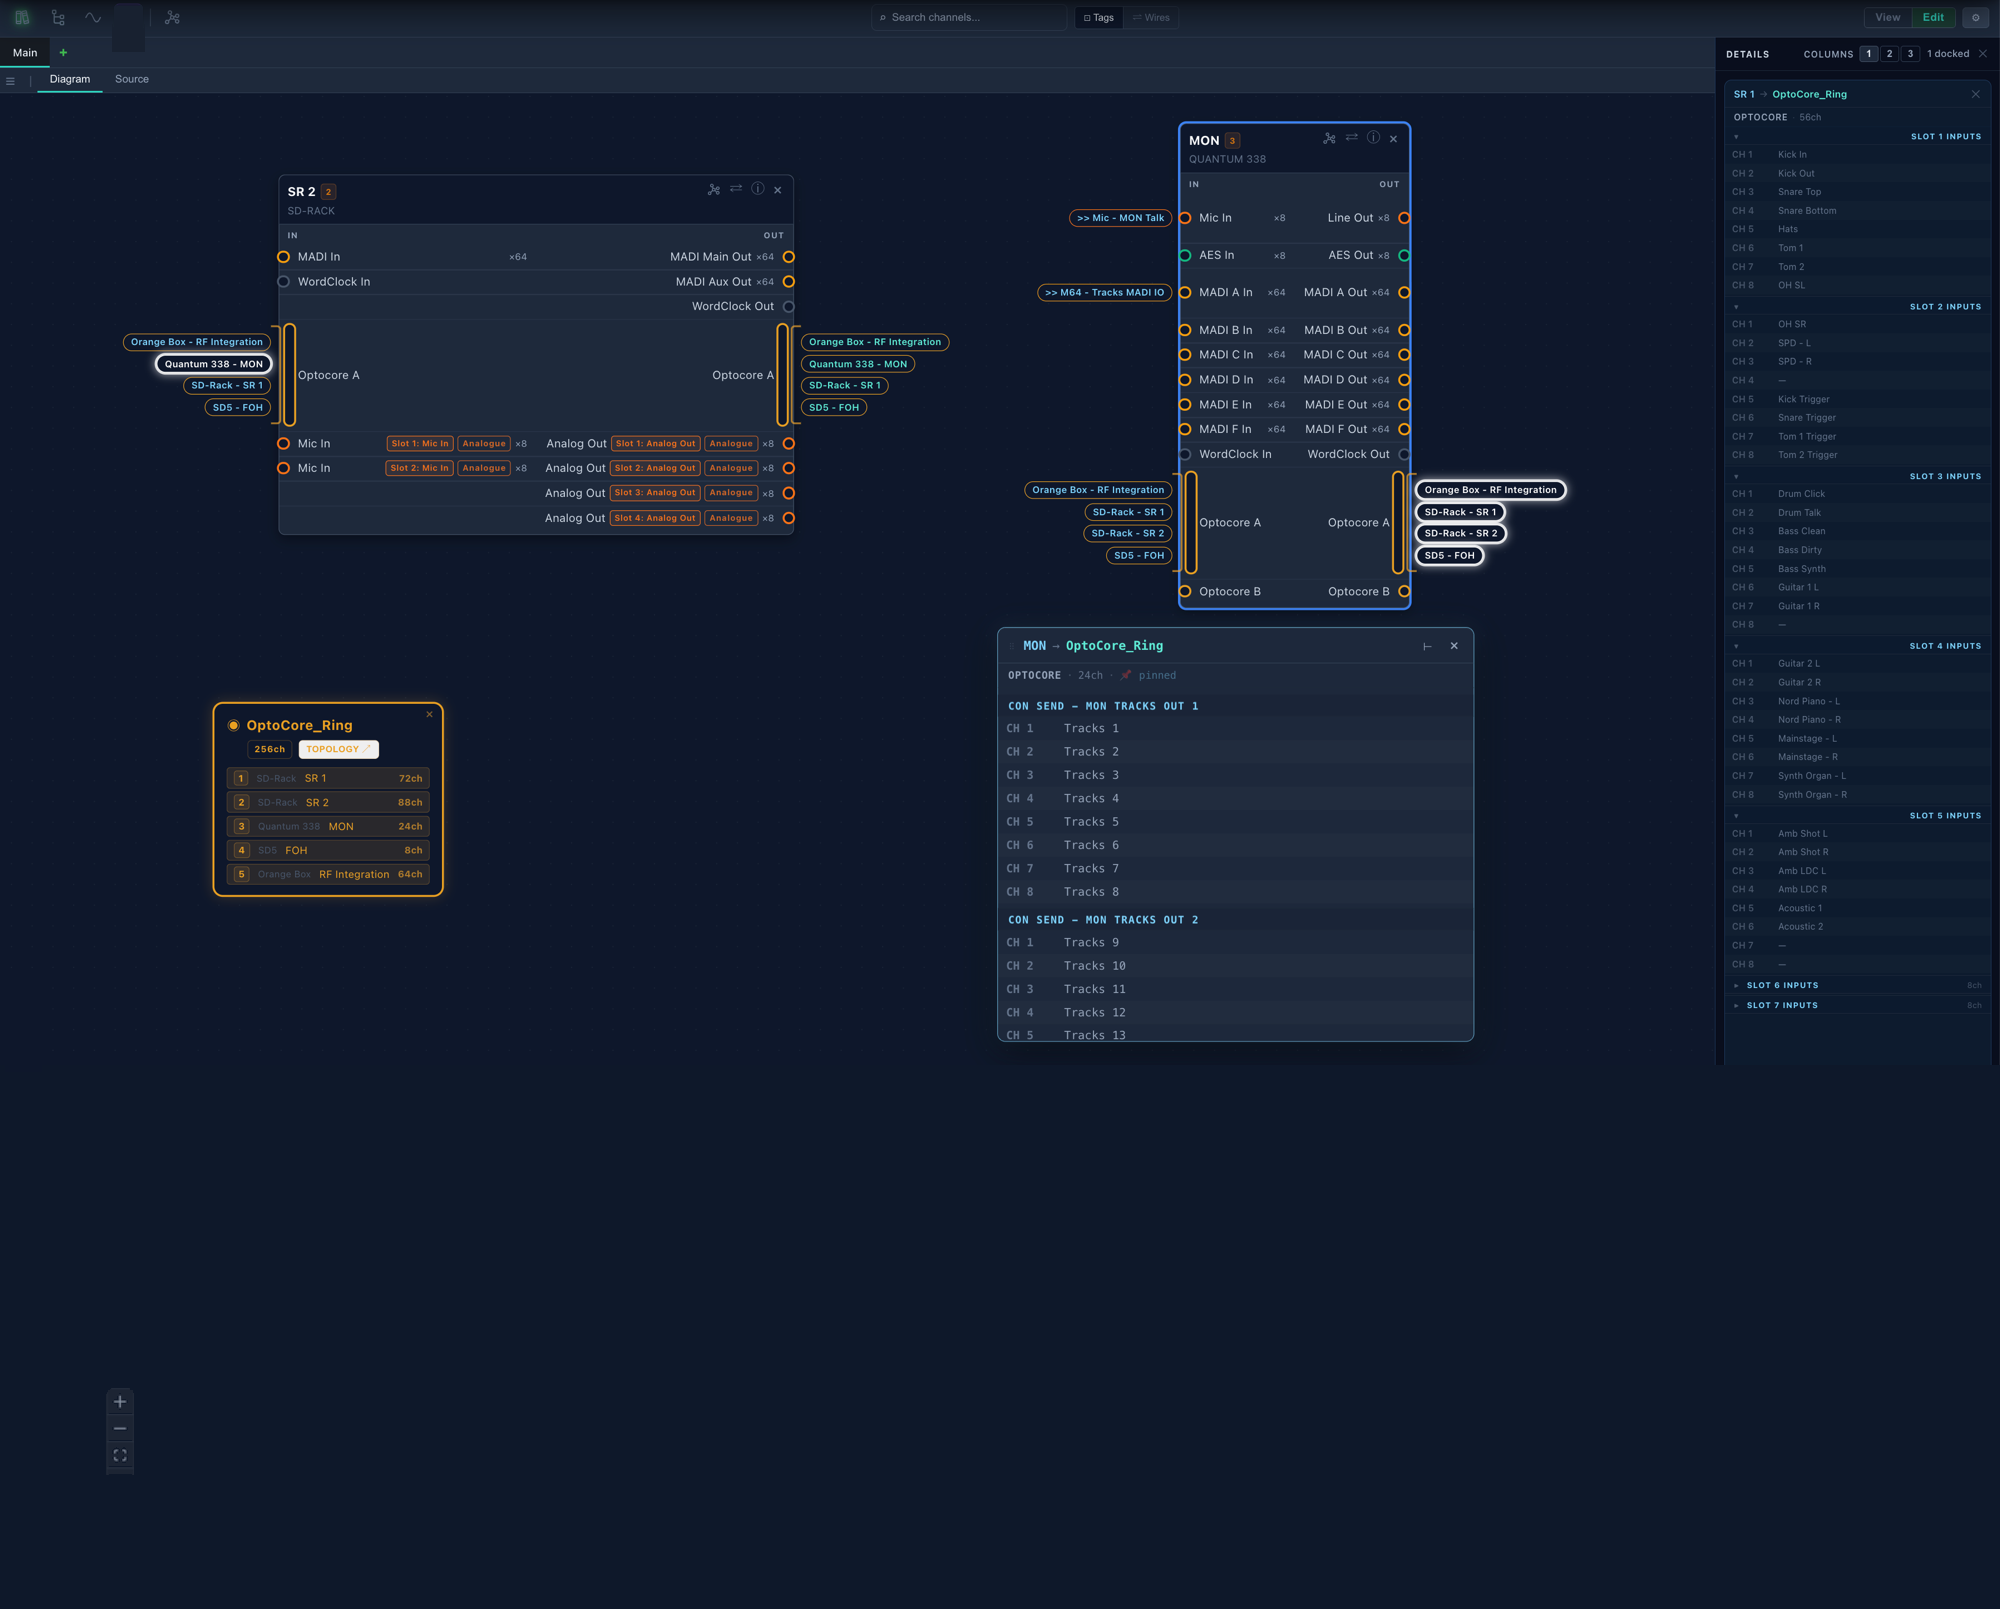Show info for the MON node
Screen dimensions: 2000x1609
(1373, 138)
